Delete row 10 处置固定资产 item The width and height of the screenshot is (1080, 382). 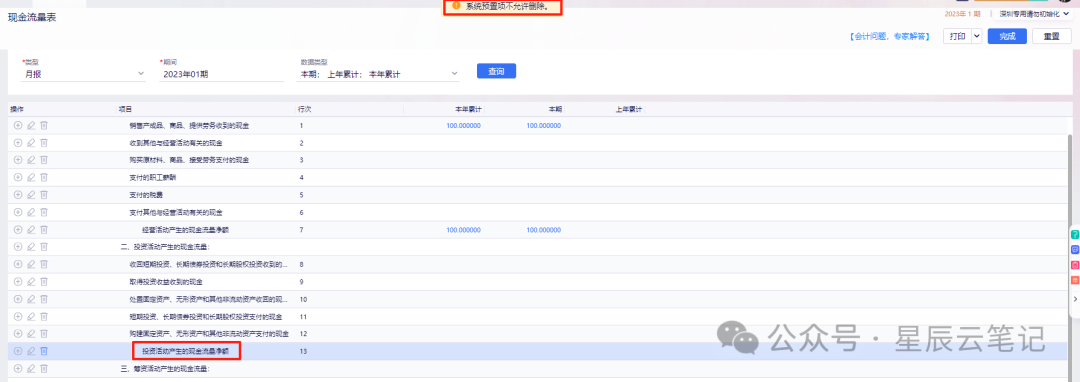[x=44, y=299]
